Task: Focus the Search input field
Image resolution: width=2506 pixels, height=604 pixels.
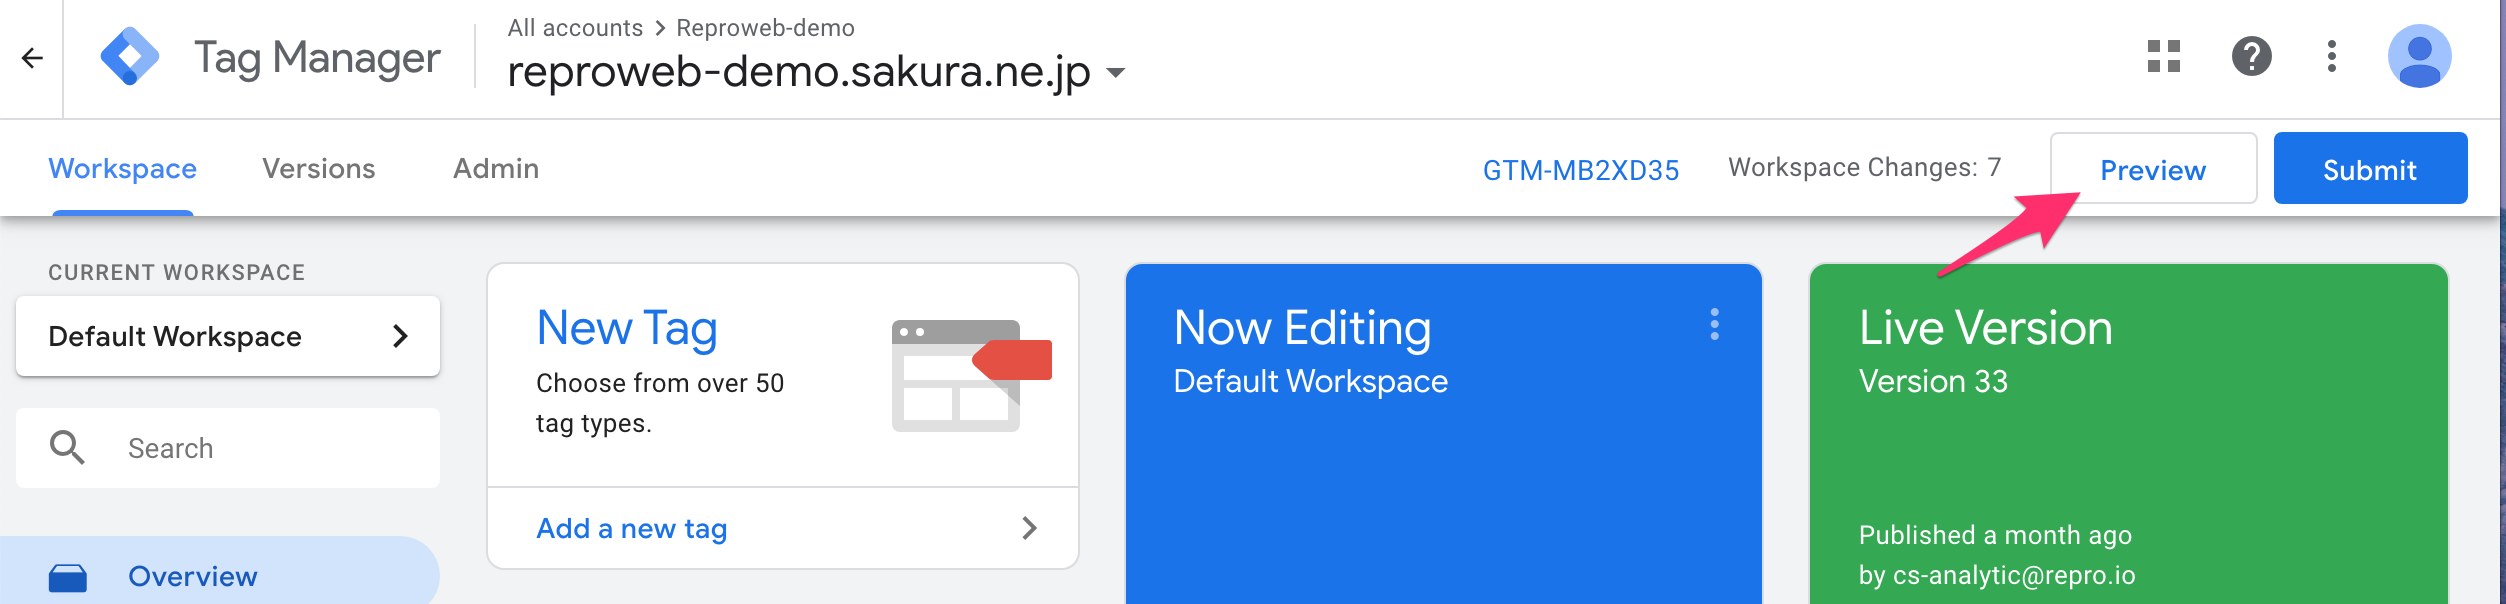Action: (x=228, y=448)
